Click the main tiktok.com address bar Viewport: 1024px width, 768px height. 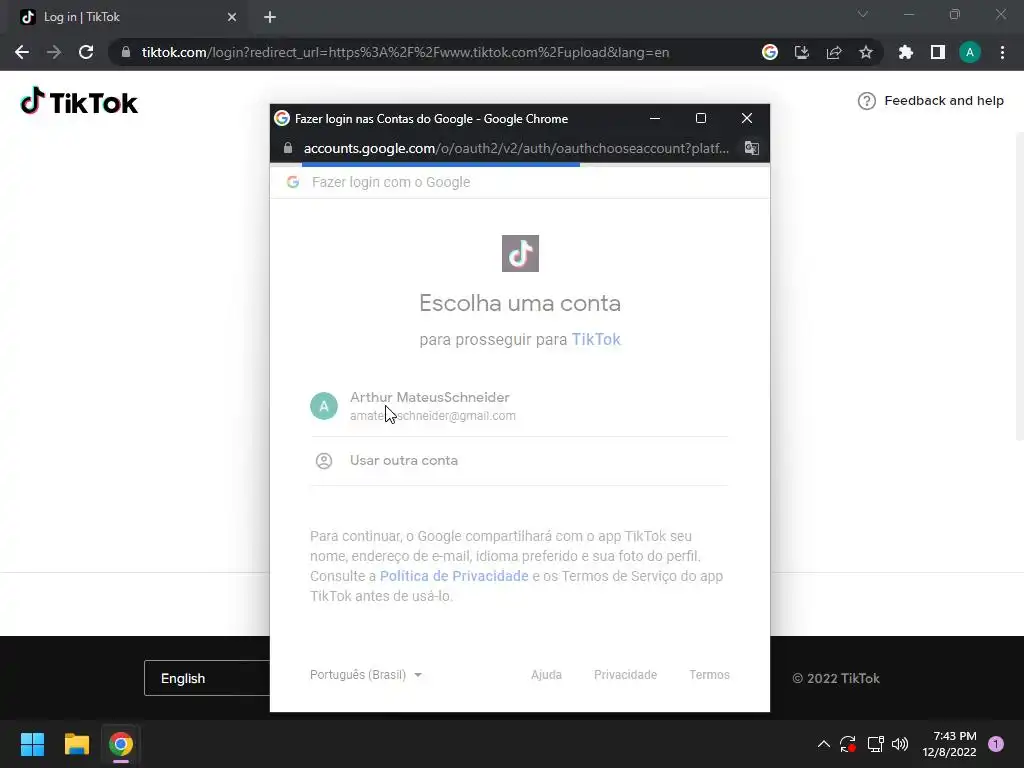pyautogui.click(x=405, y=52)
